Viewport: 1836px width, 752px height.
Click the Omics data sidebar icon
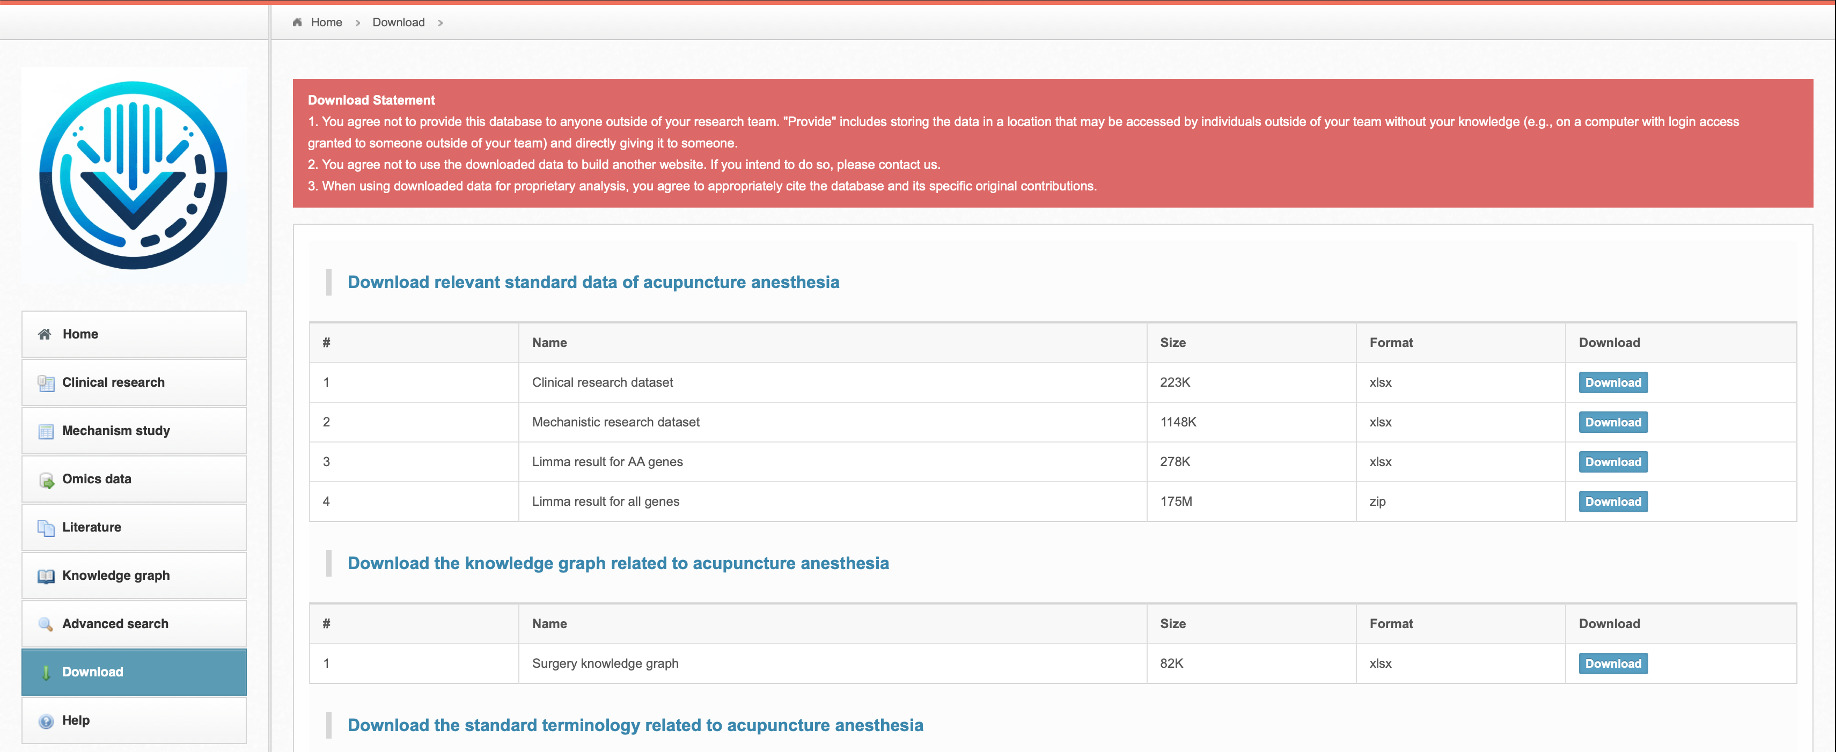[x=46, y=480]
